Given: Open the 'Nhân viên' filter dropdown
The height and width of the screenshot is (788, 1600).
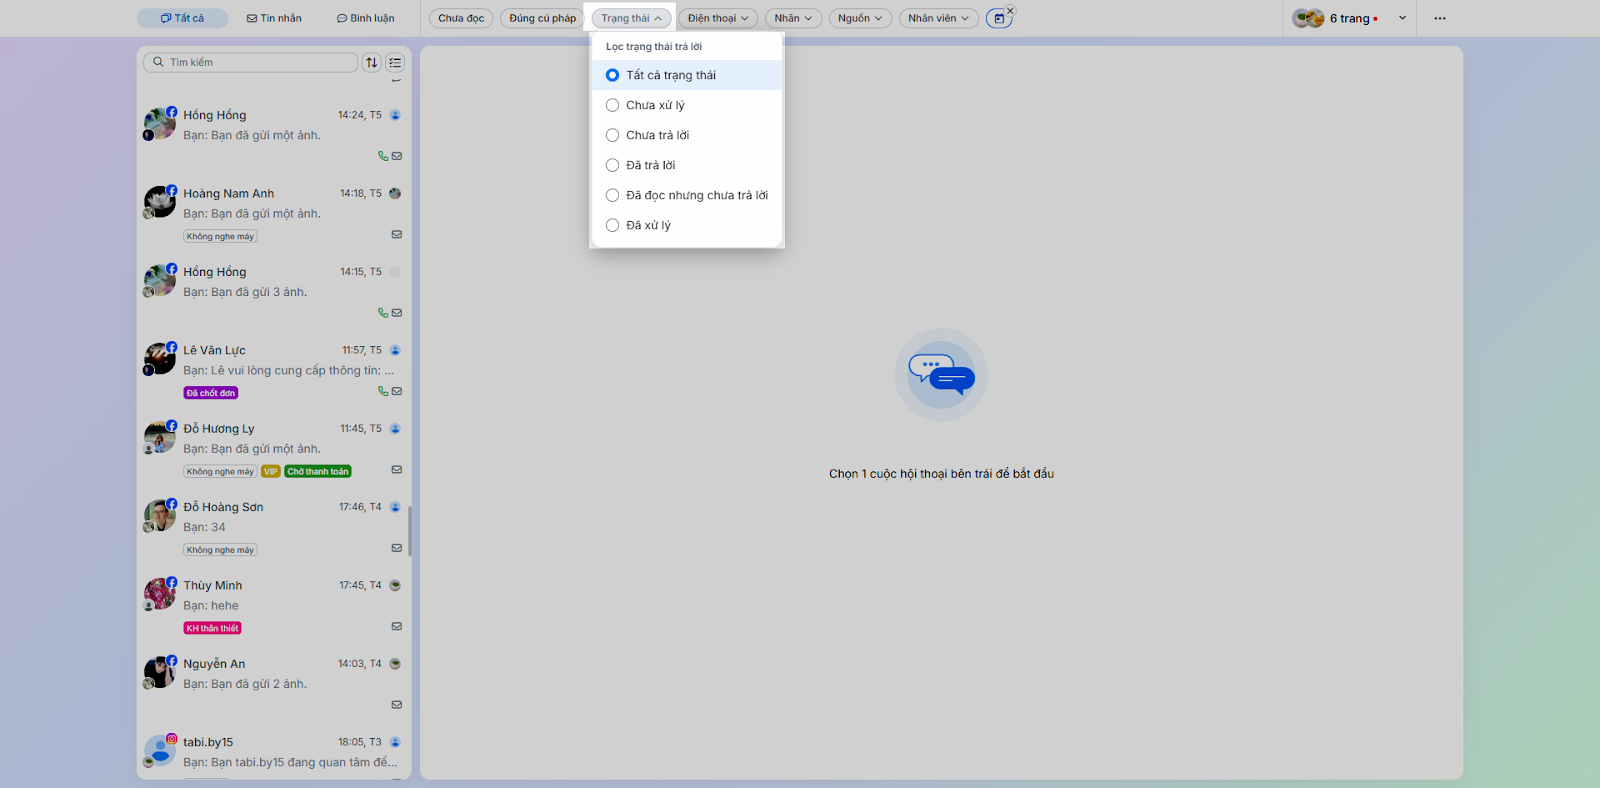Looking at the screenshot, I should [x=938, y=18].
